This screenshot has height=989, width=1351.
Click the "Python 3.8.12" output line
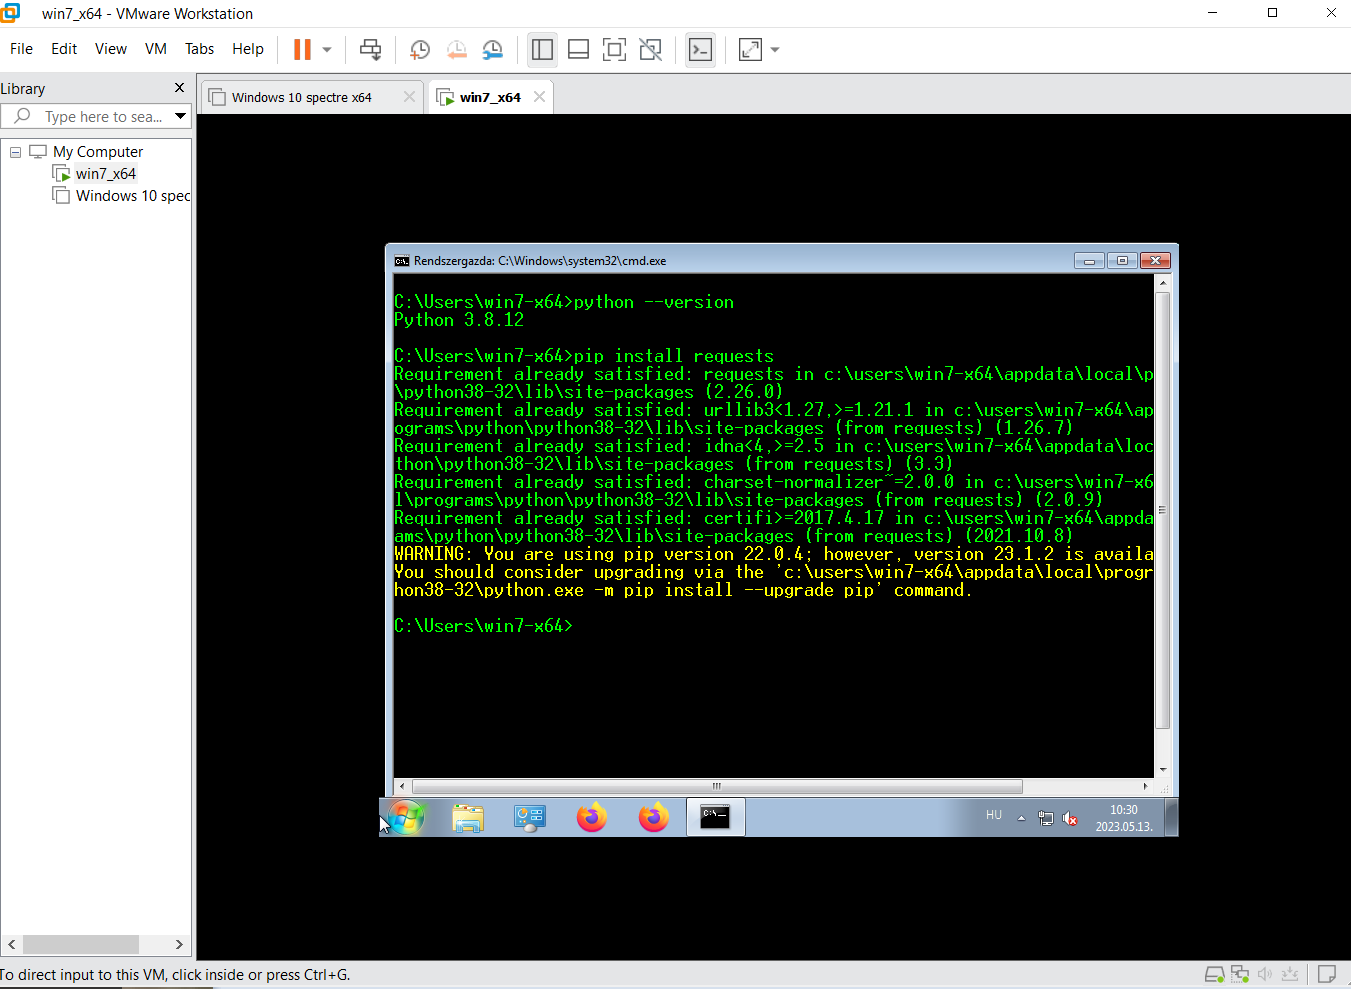(x=459, y=320)
